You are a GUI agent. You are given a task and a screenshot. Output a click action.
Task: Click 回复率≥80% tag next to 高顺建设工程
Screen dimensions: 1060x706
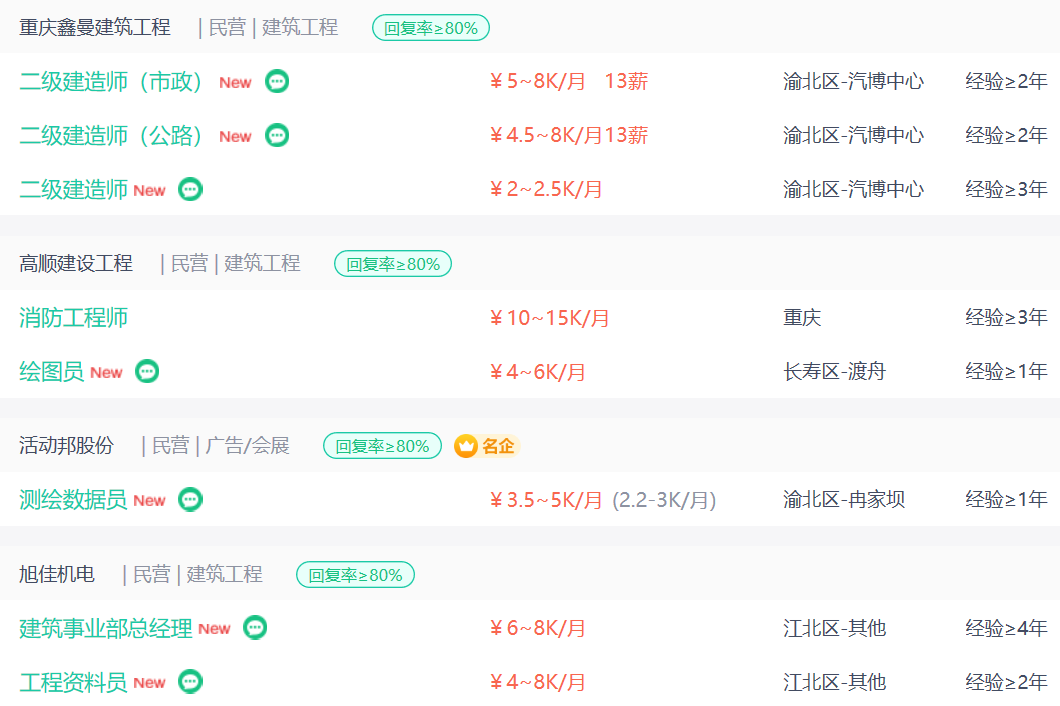[393, 264]
